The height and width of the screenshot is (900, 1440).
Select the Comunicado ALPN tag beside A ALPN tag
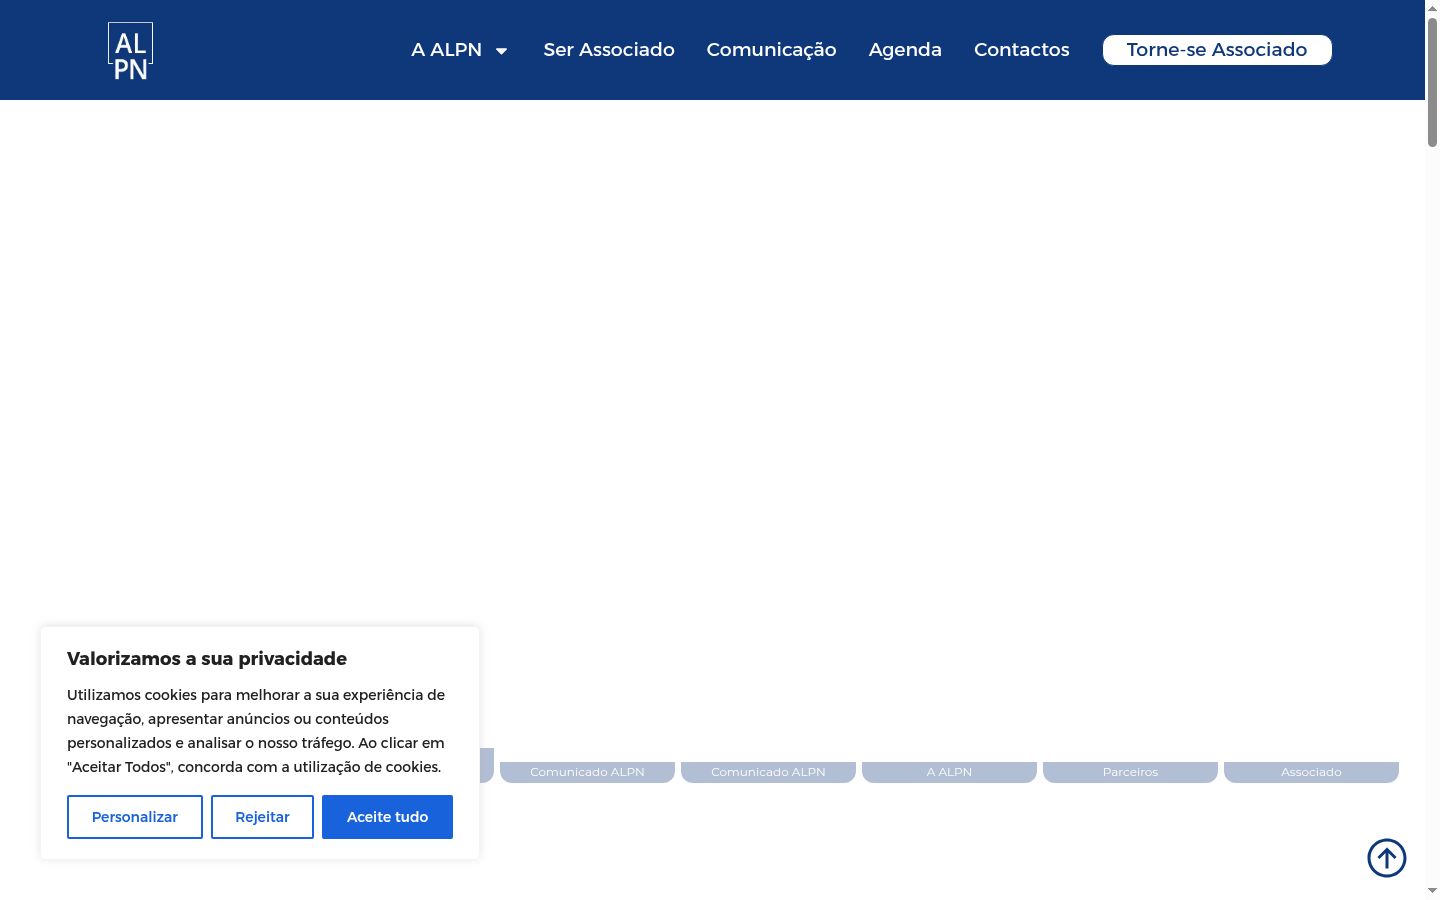pyautogui.click(x=768, y=772)
